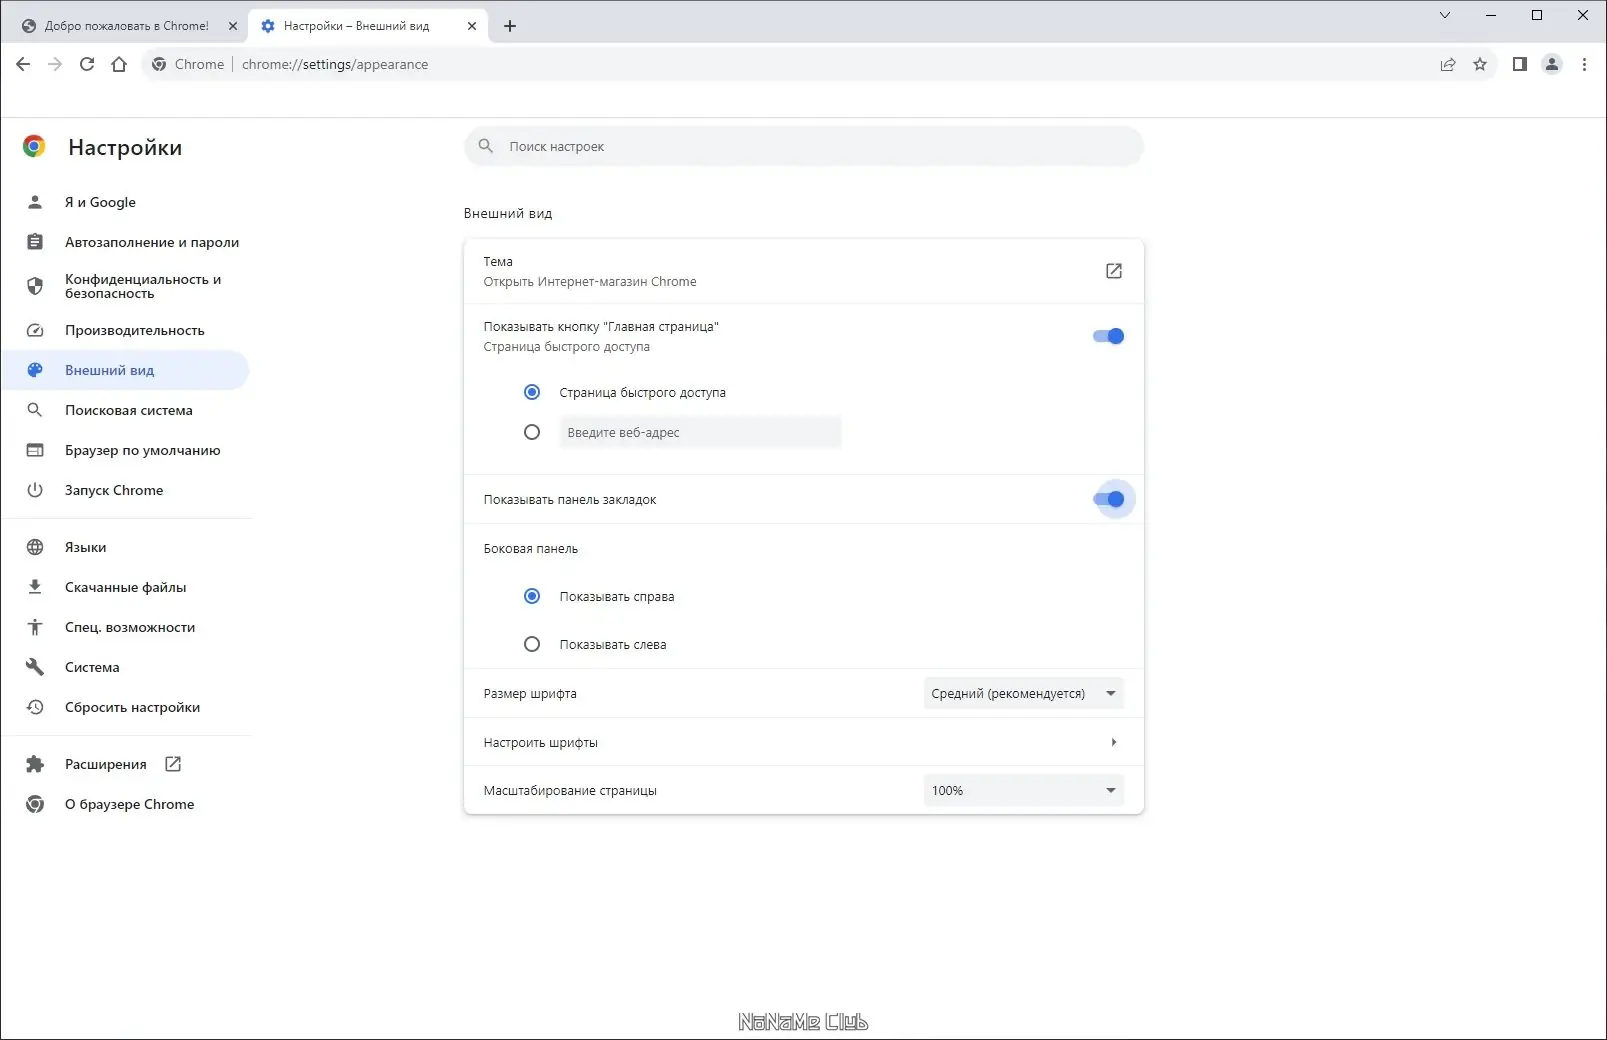This screenshot has height=1040, width=1607.
Task: Open Автозаполнение и пароли section
Action: (125, 242)
